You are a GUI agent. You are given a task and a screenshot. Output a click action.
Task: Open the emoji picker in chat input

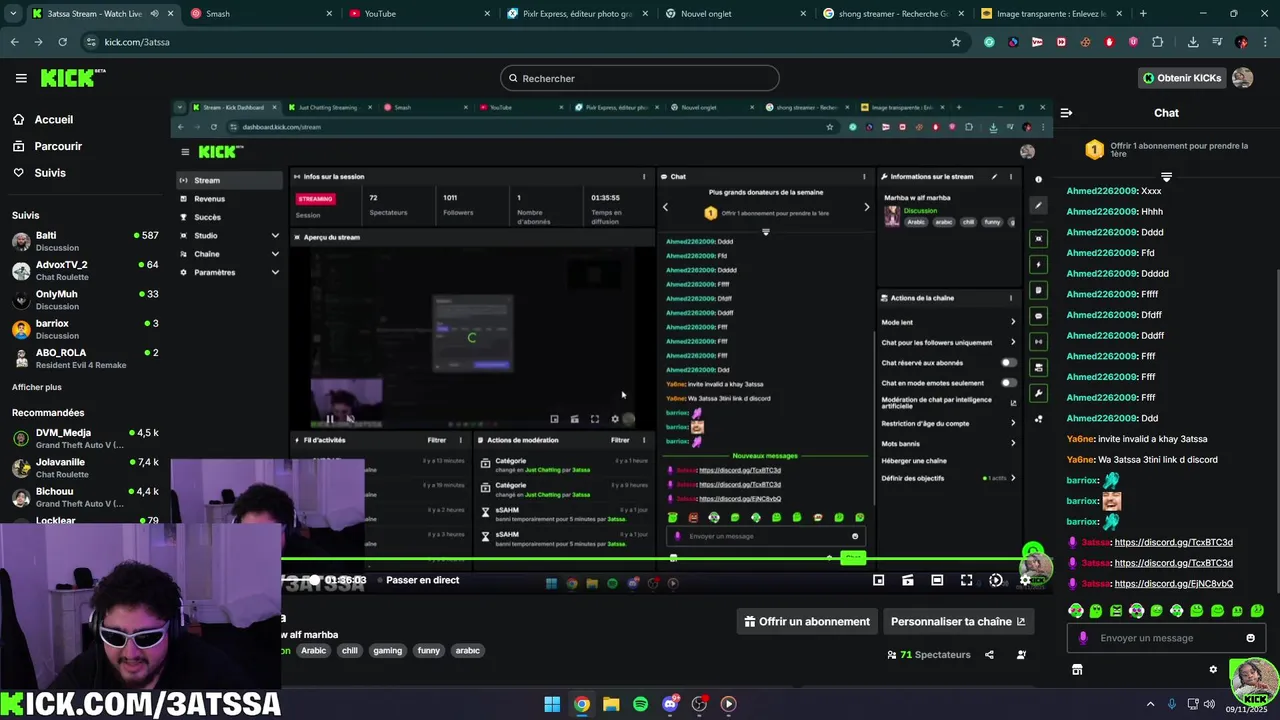tap(1250, 638)
